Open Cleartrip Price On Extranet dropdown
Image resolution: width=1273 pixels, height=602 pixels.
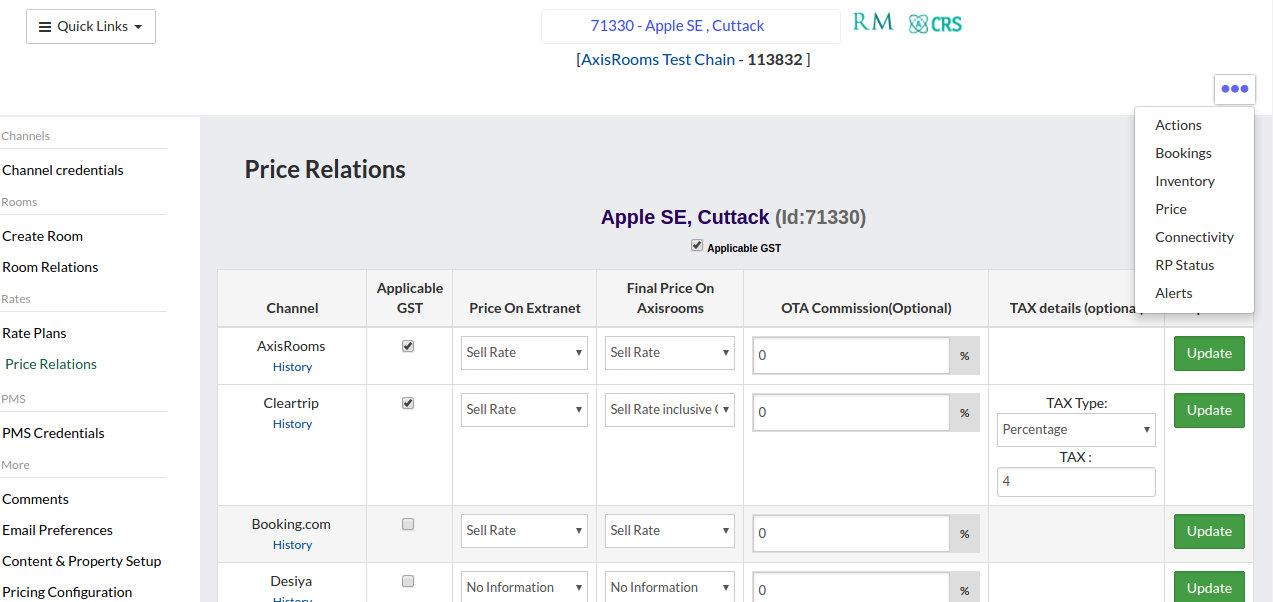(x=524, y=410)
